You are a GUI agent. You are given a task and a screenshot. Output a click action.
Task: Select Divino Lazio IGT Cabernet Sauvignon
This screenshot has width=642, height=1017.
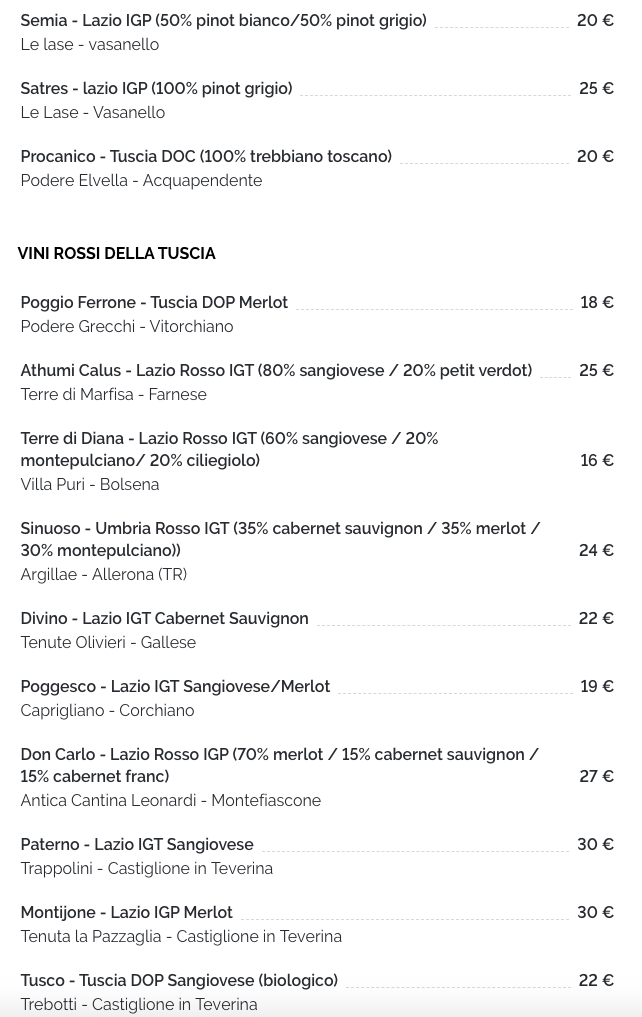tap(165, 619)
